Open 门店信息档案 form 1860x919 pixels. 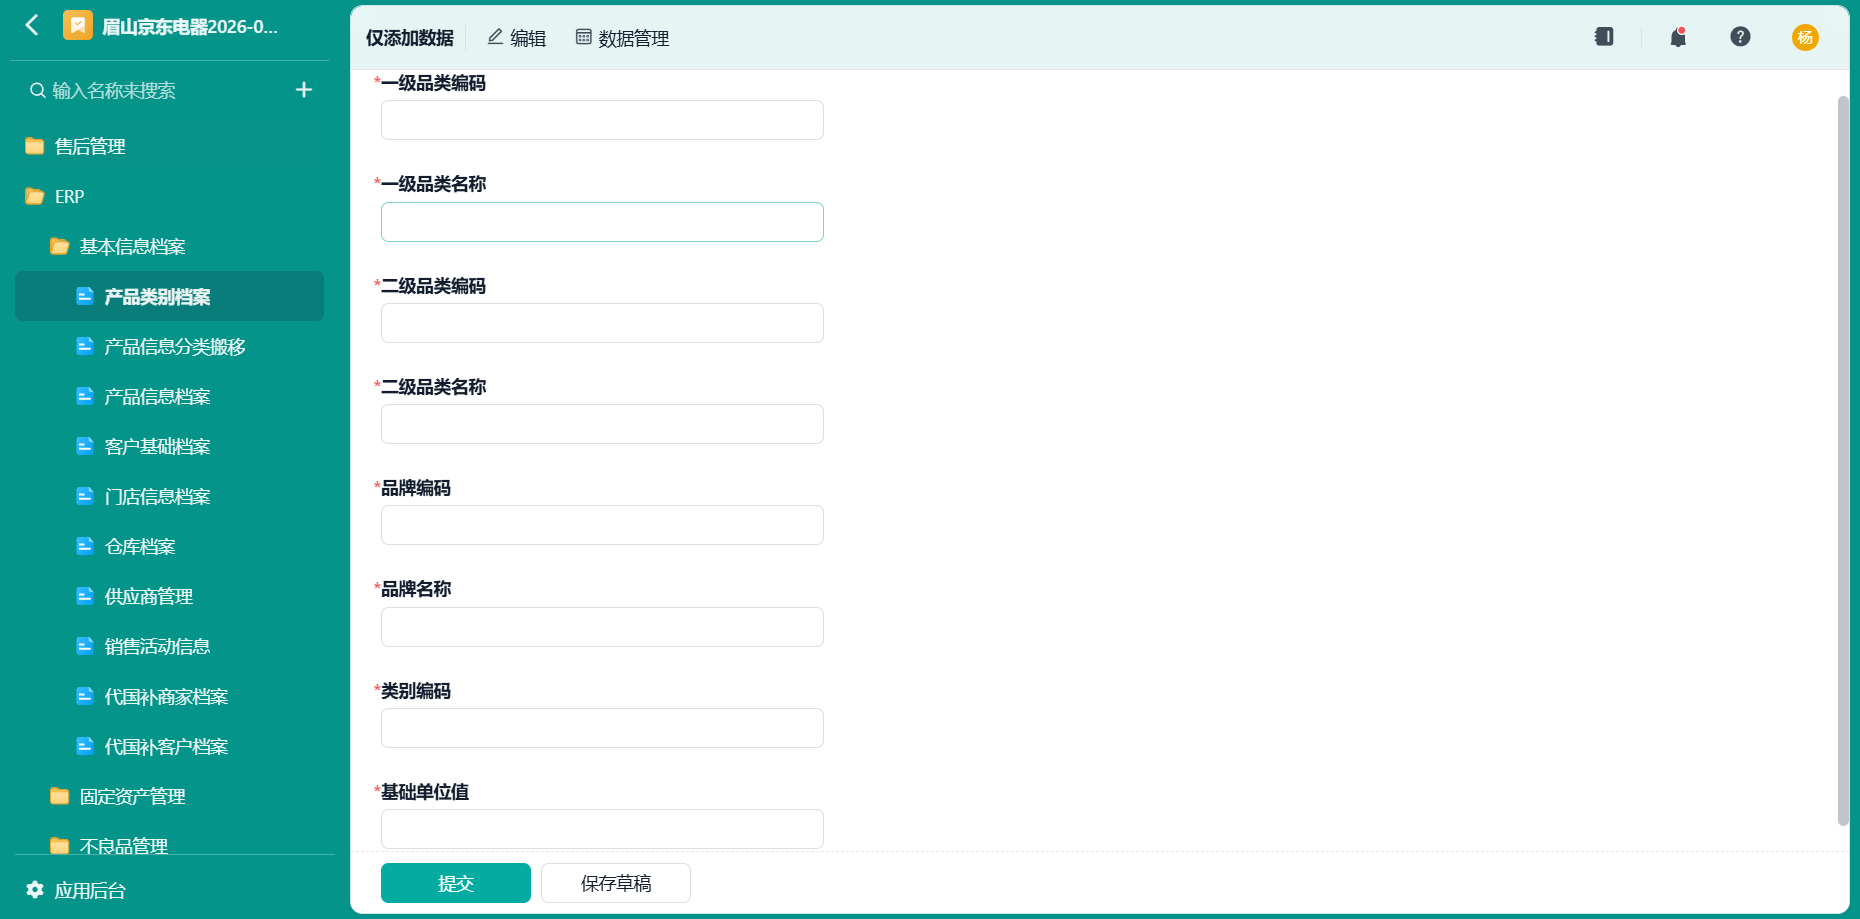(169, 497)
